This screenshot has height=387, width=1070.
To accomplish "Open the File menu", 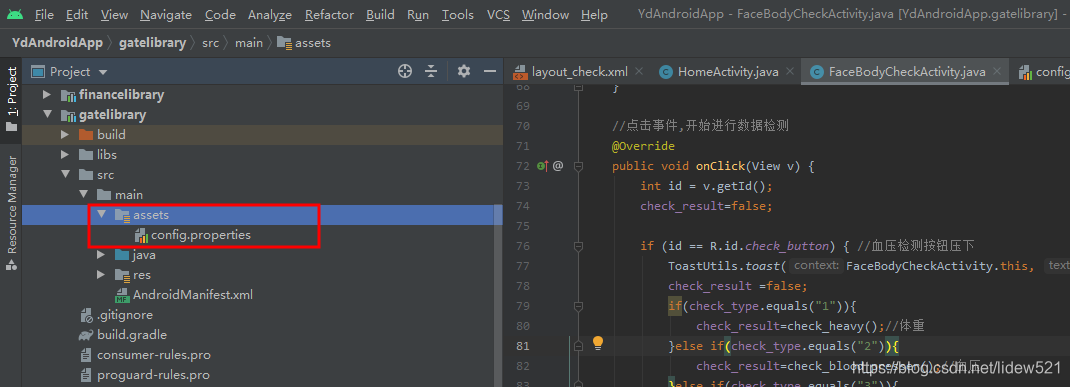I will [x=44, y=14].
